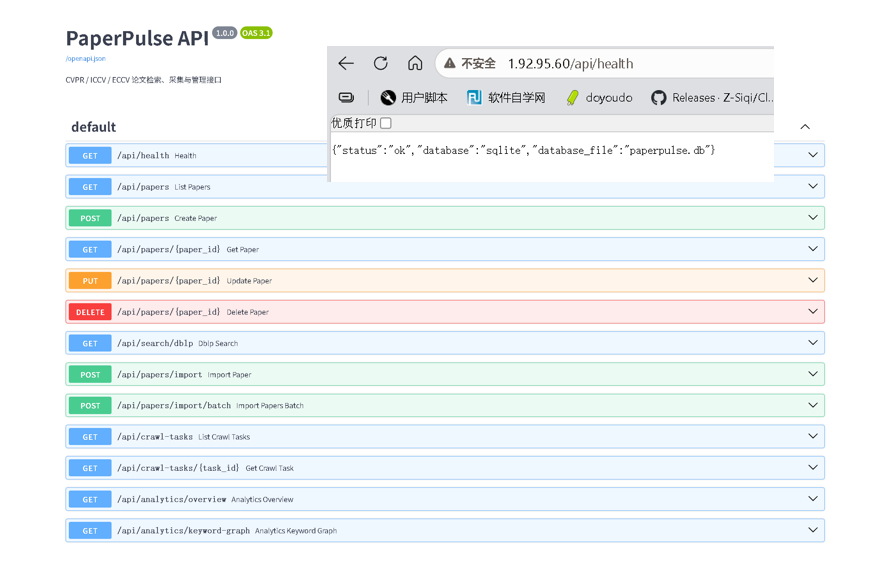The height and width of the screenshot is (575, 891).
Task: Collapse the default section with the up chevron
Action: [805, 127]
